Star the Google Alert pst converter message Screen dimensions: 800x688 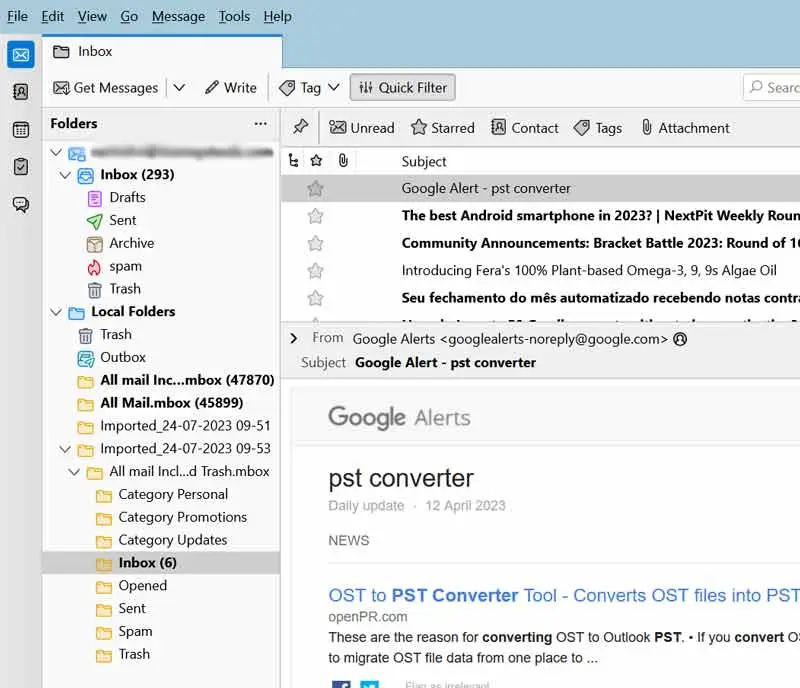316,188
